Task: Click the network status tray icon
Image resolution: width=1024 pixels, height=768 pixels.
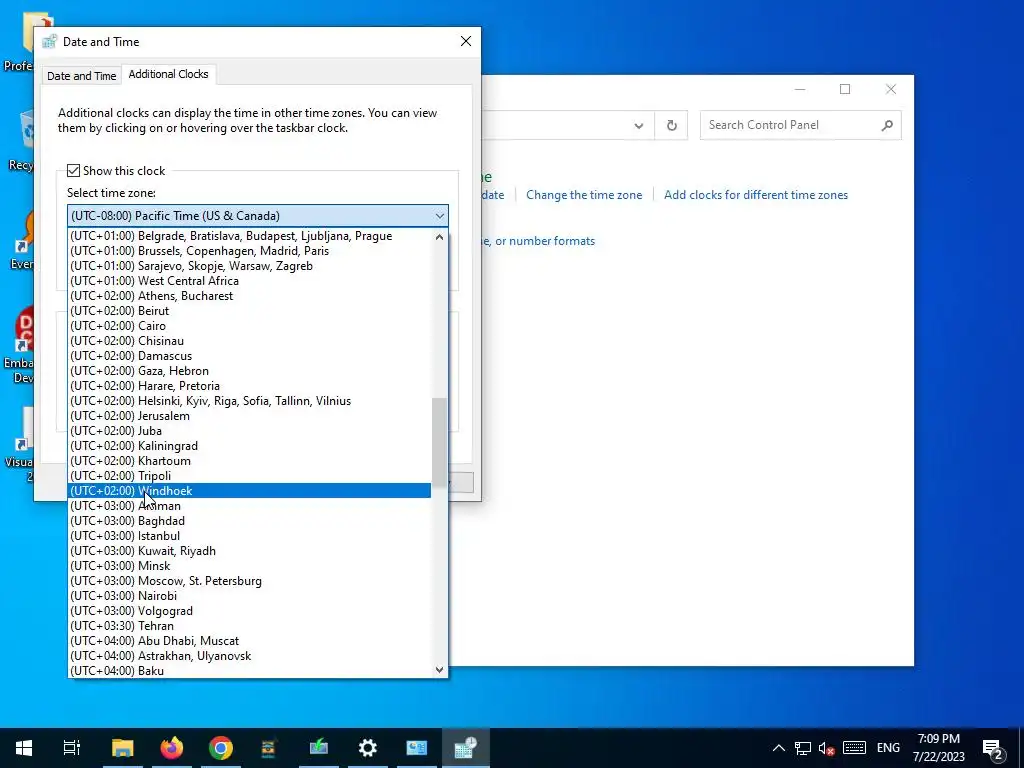Action: pos(803,748)
